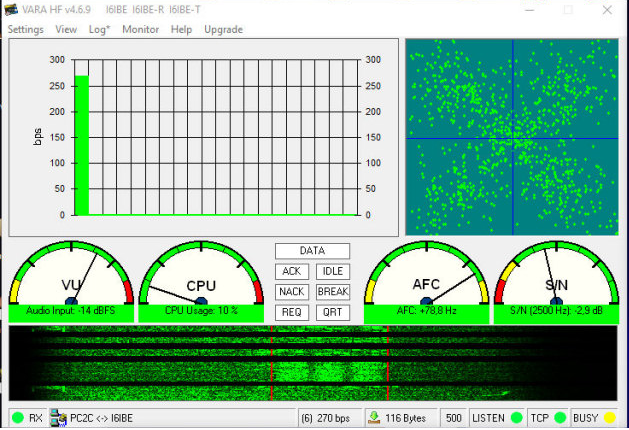Viewport: 629px width, 430px height.
Task: Click the LISTEN label in status bar
Action: [x=488, y=418]
